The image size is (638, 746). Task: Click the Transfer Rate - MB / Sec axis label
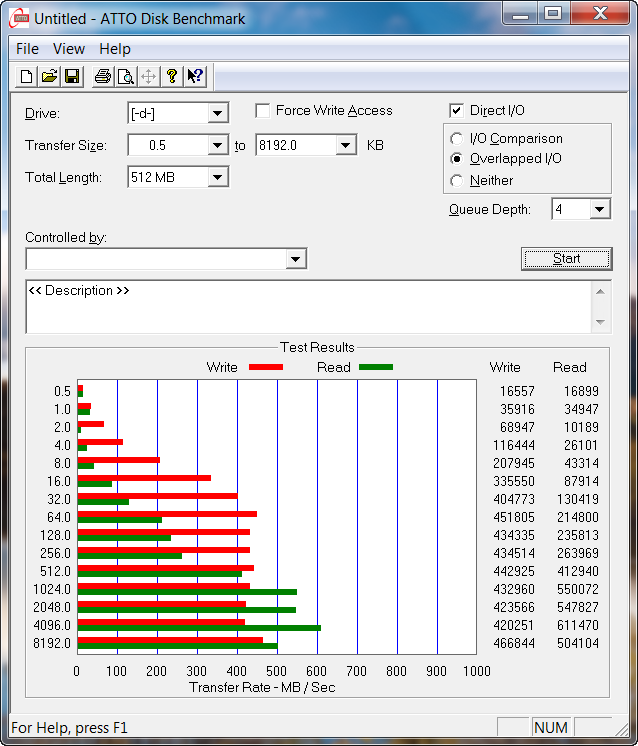(262, 687)
